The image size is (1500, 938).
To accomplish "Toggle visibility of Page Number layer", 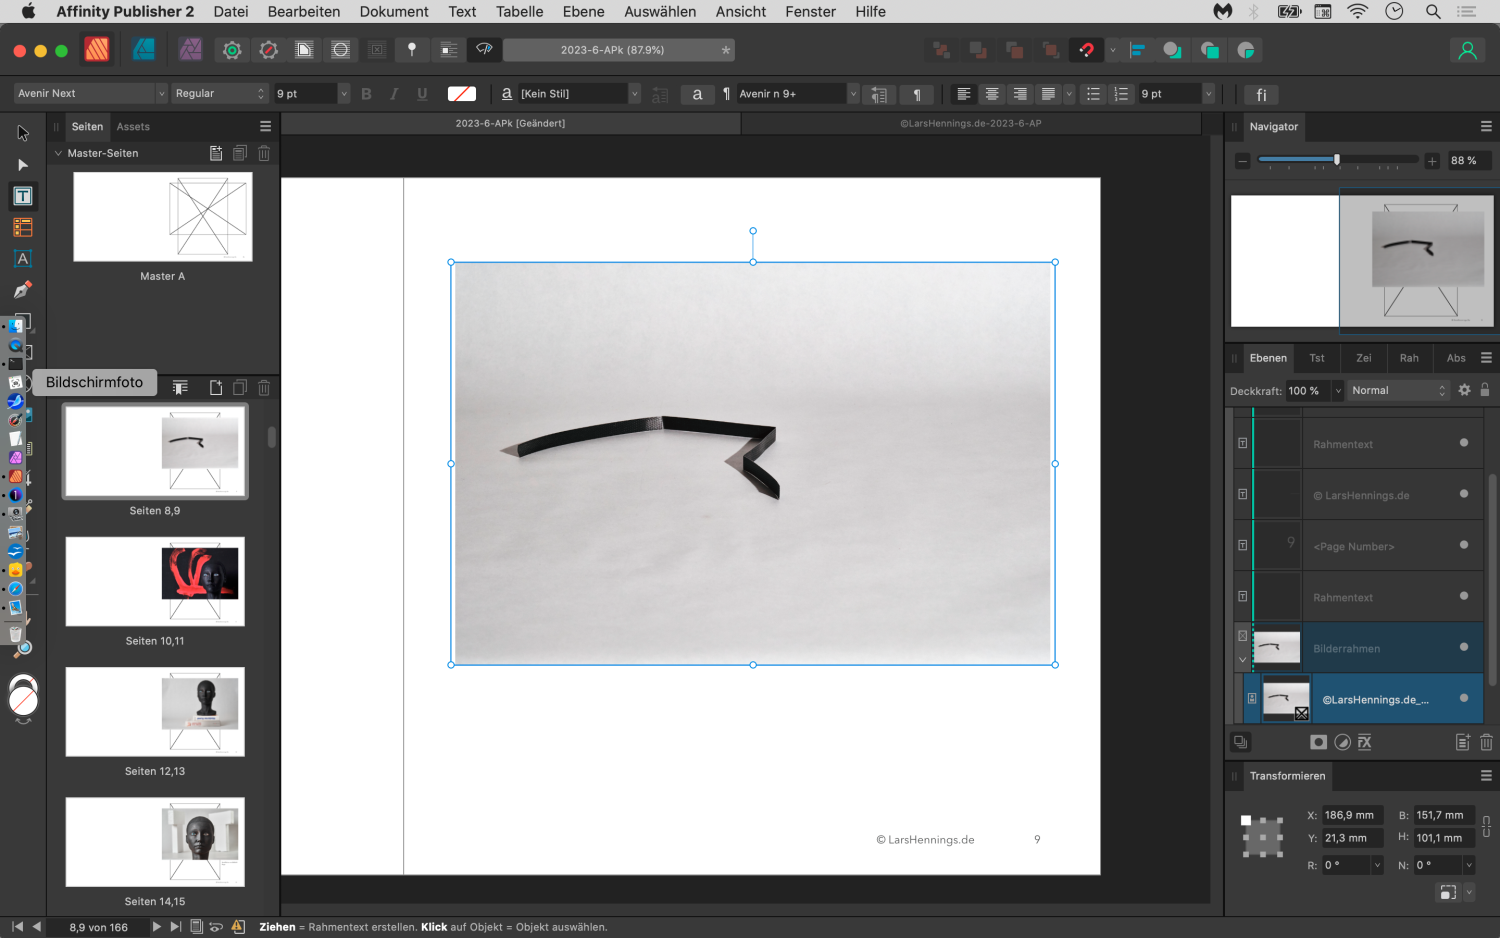I will click(x=1464, y=545).
